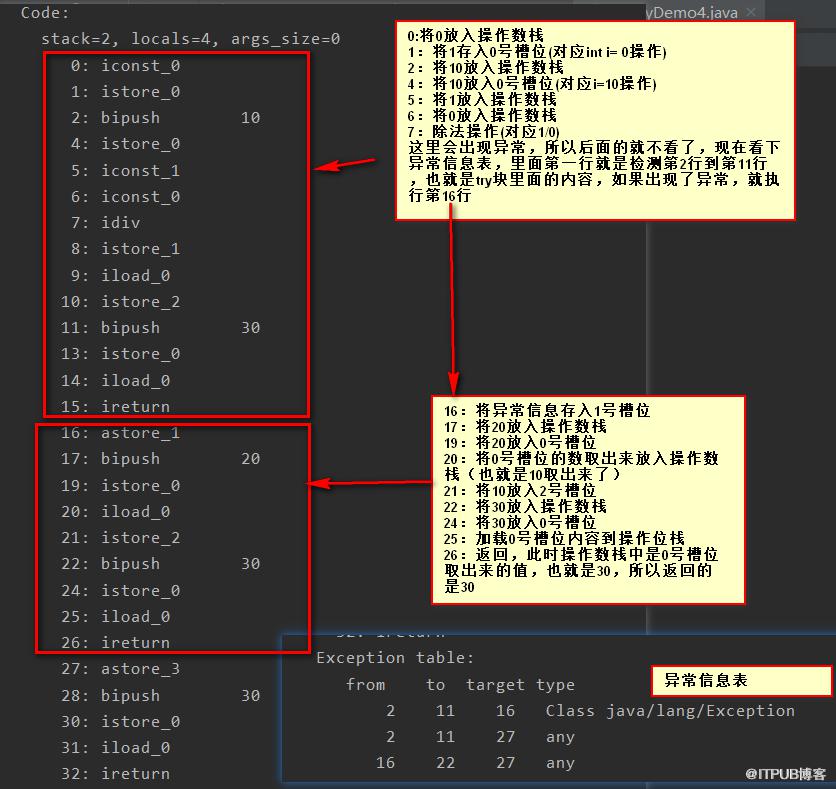Select the '20: iload_0' instruction
This screenshot has height=789, width=836.
click(x=115, y=512)
